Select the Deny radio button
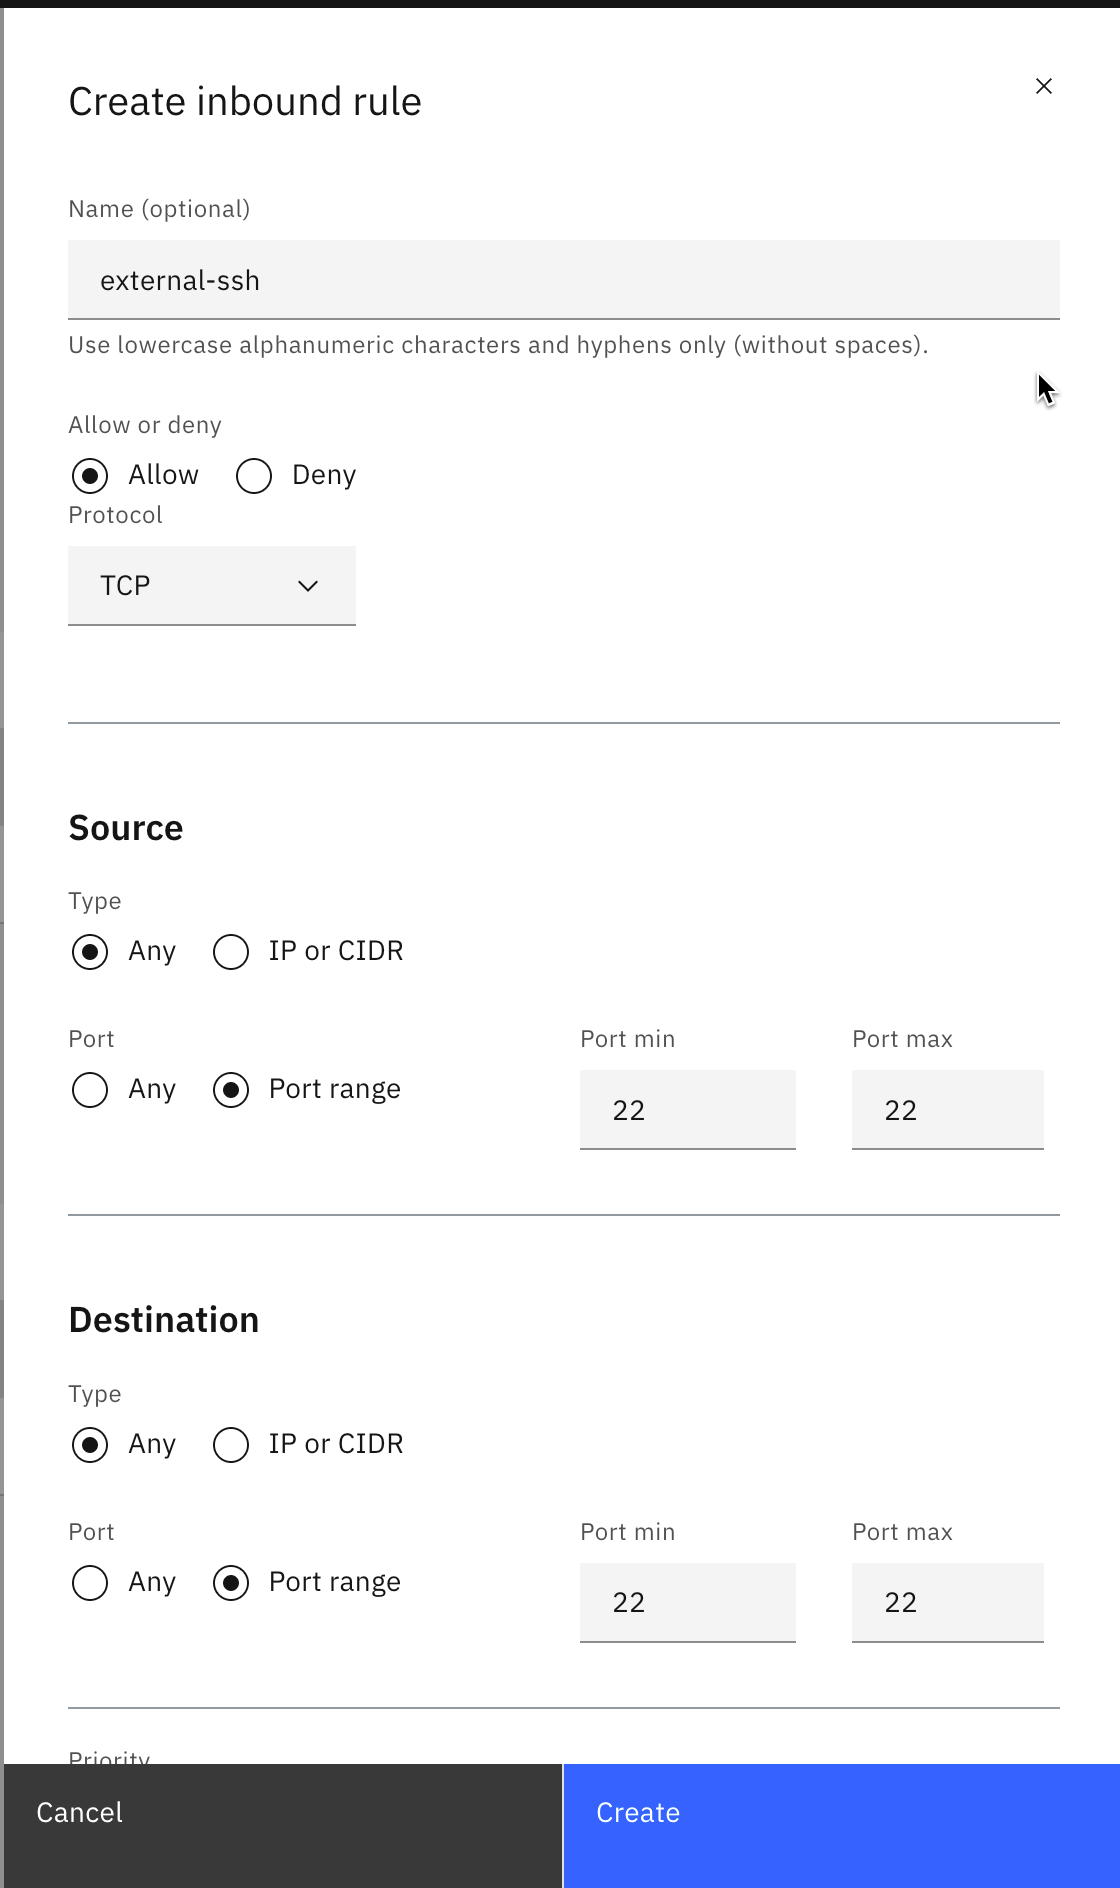 click(x=253, y=476)
